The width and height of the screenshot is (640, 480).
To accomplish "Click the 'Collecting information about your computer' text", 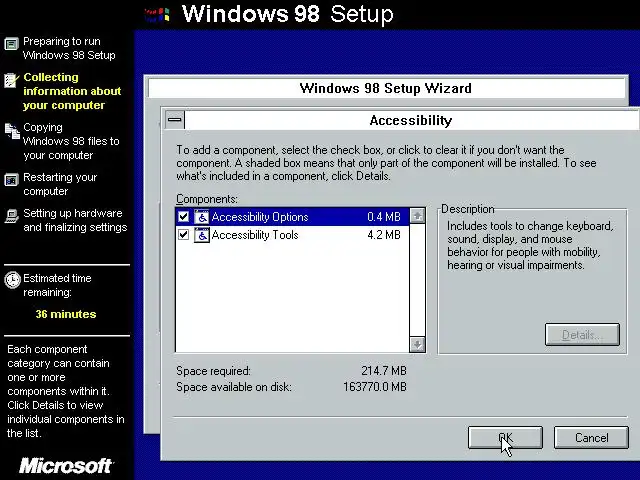I will click(x=72, y=91).
